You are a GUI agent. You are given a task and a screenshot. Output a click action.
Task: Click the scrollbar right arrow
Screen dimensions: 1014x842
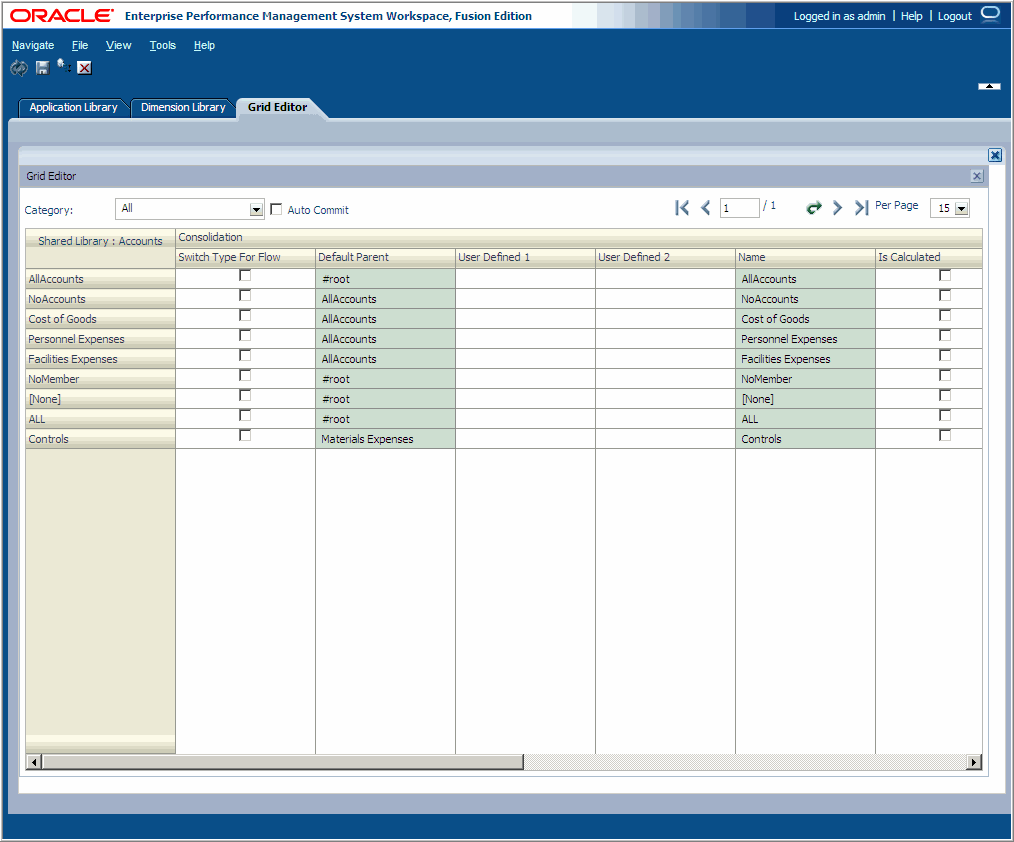point(974,762)
